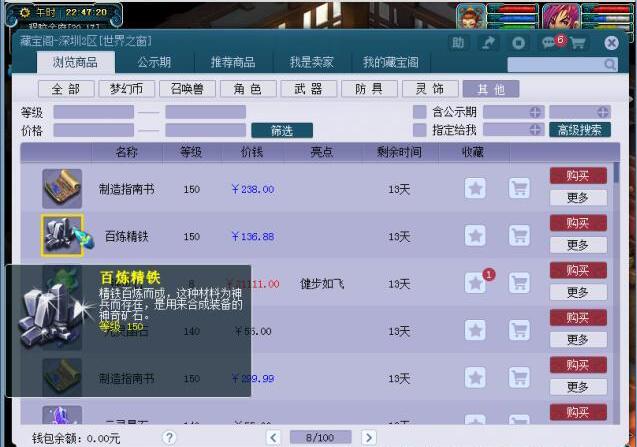Select the 灵饰 category
The image size is (637, 447).
click(x=430, y=89)
